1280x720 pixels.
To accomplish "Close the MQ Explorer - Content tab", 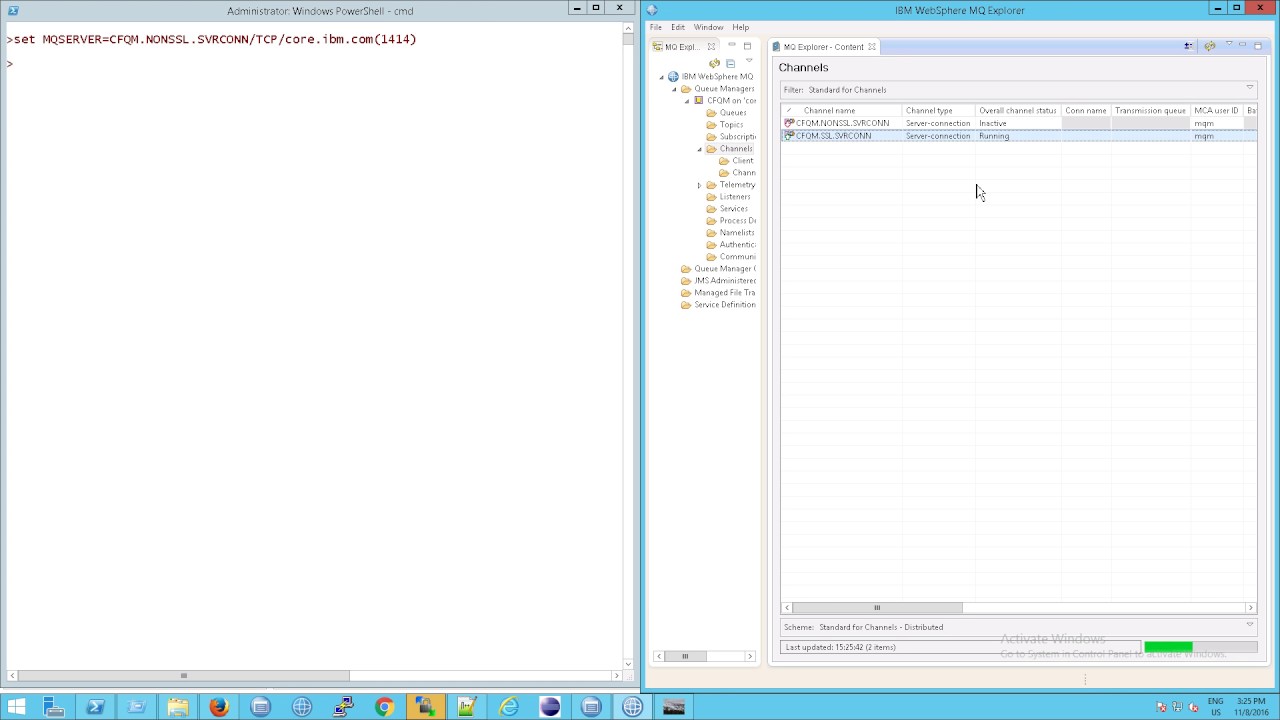I will 871,47.
